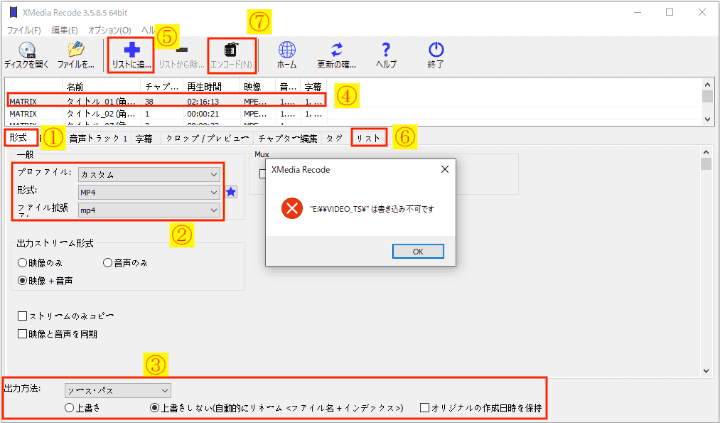Add job with the リストに追... plus icon
Screen dimensions: 720x423
(x=131, y=55)
